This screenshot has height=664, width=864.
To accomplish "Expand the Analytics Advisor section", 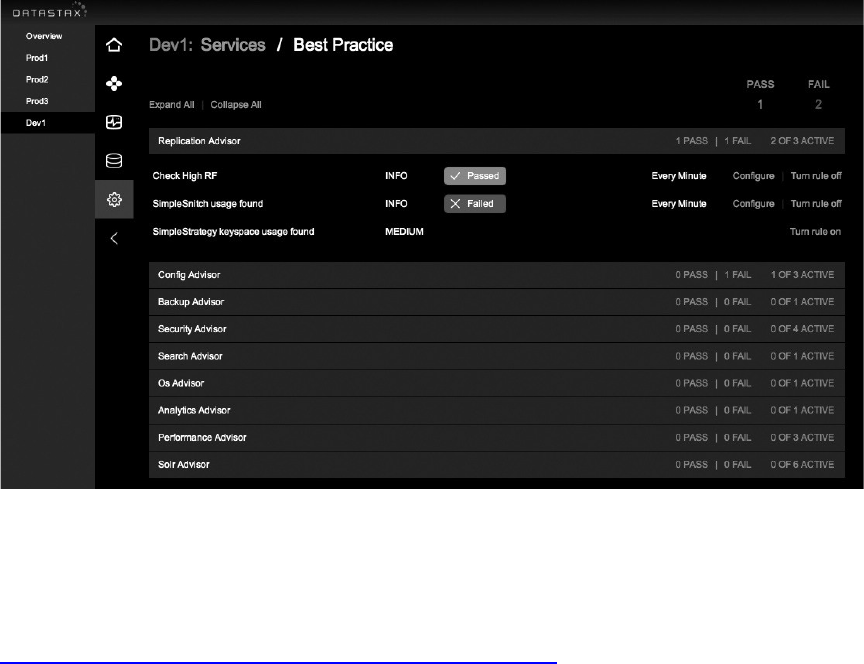I will (x=496, y=410).
